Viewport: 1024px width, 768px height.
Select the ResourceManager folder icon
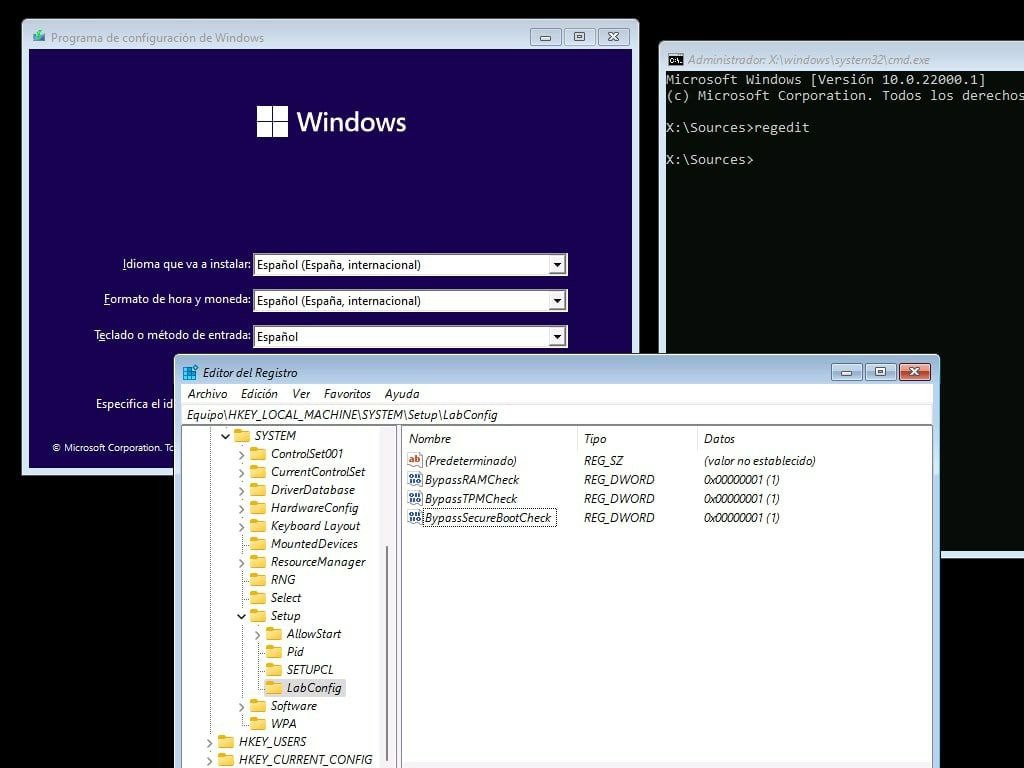(259, 561)
